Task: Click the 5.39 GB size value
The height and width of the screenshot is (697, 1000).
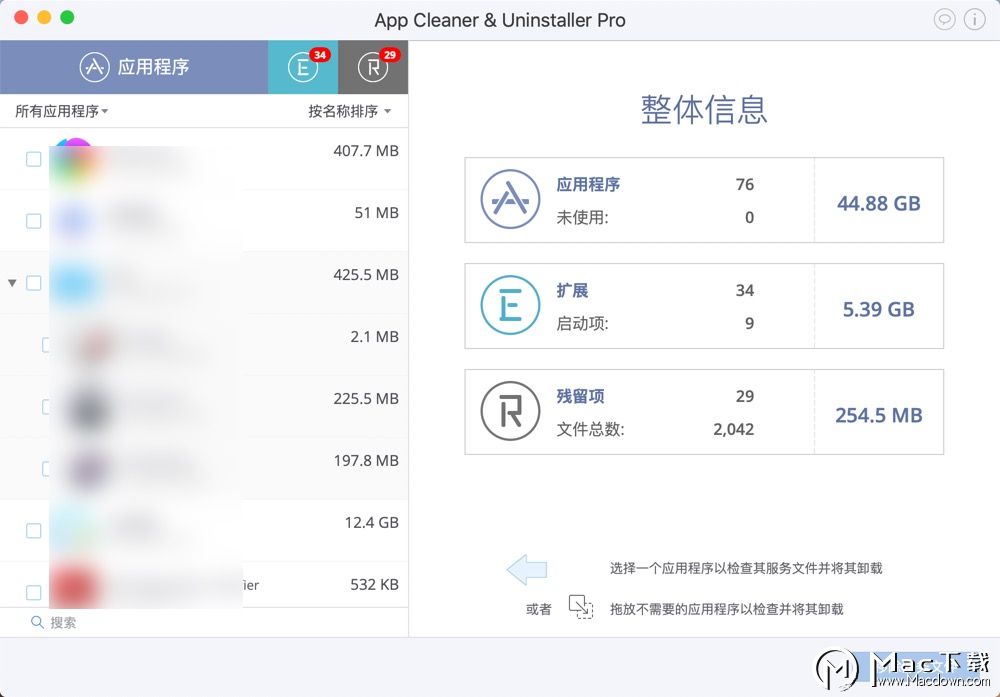Action: point(879,309)
